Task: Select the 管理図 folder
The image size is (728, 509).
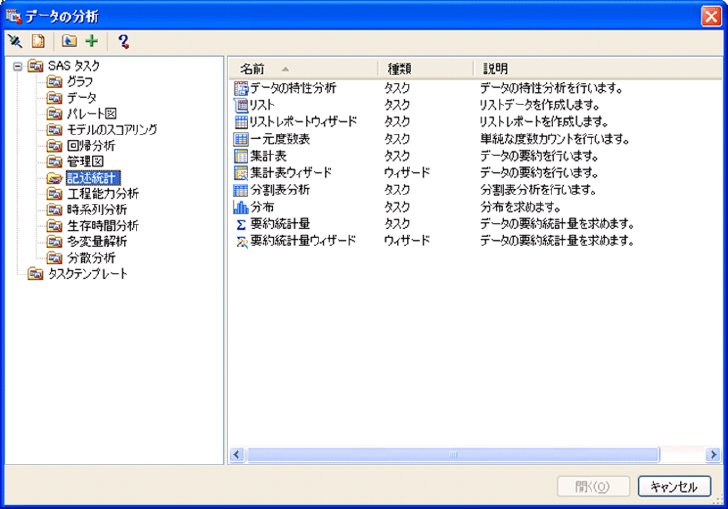Action: click(85, 162)
